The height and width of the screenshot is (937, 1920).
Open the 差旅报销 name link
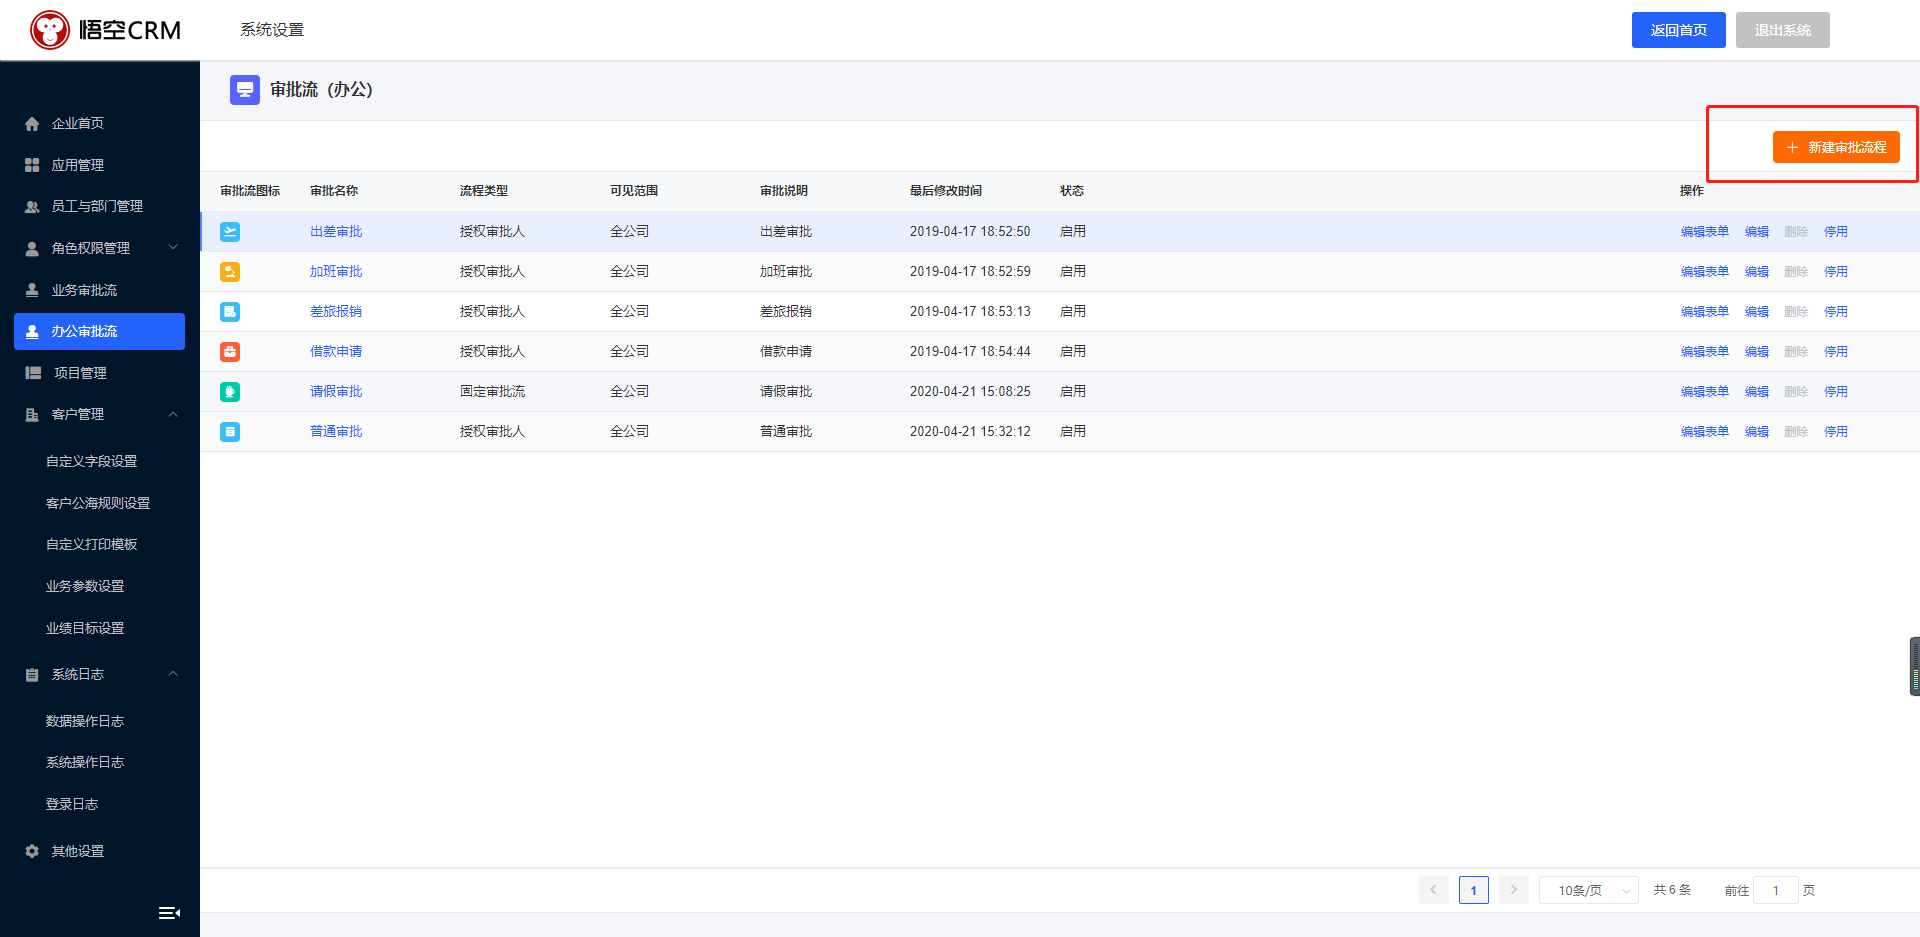click(336, 312)
